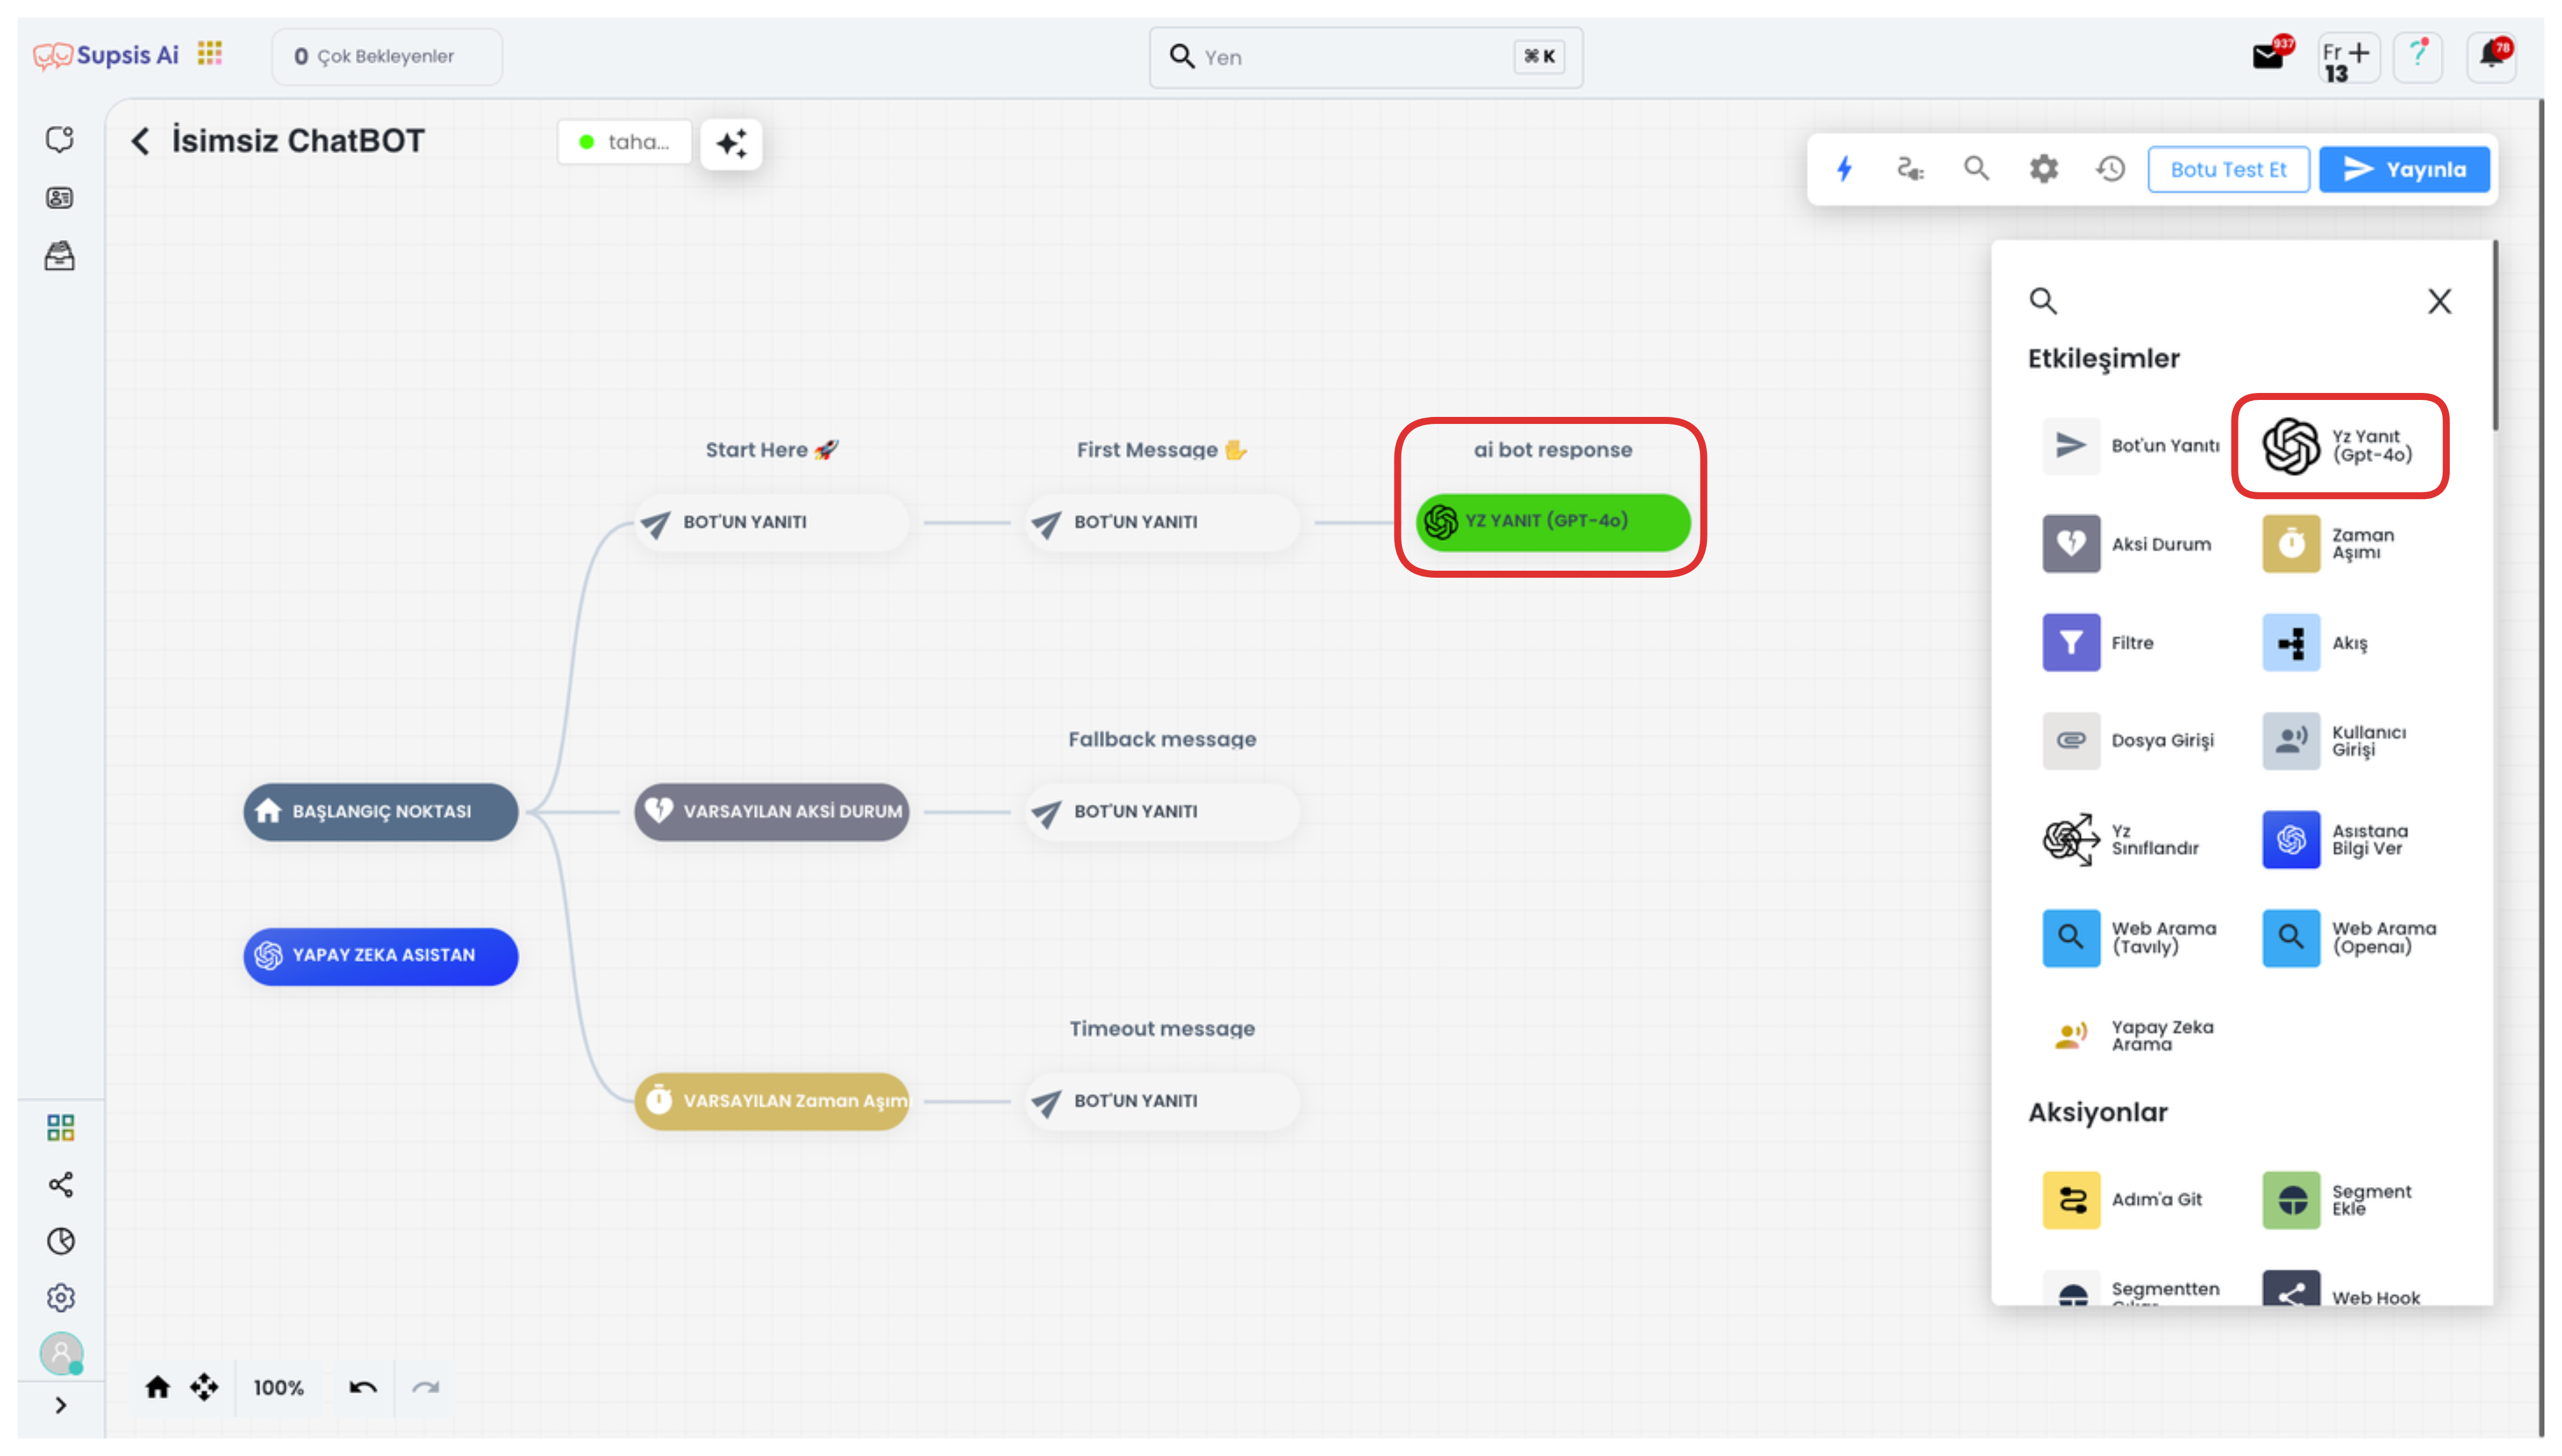Image resolution: width=2562 pixels, height=1456 pixels.
Task: Close the Etkileşimler panel
Action: tap(2439, 301)
